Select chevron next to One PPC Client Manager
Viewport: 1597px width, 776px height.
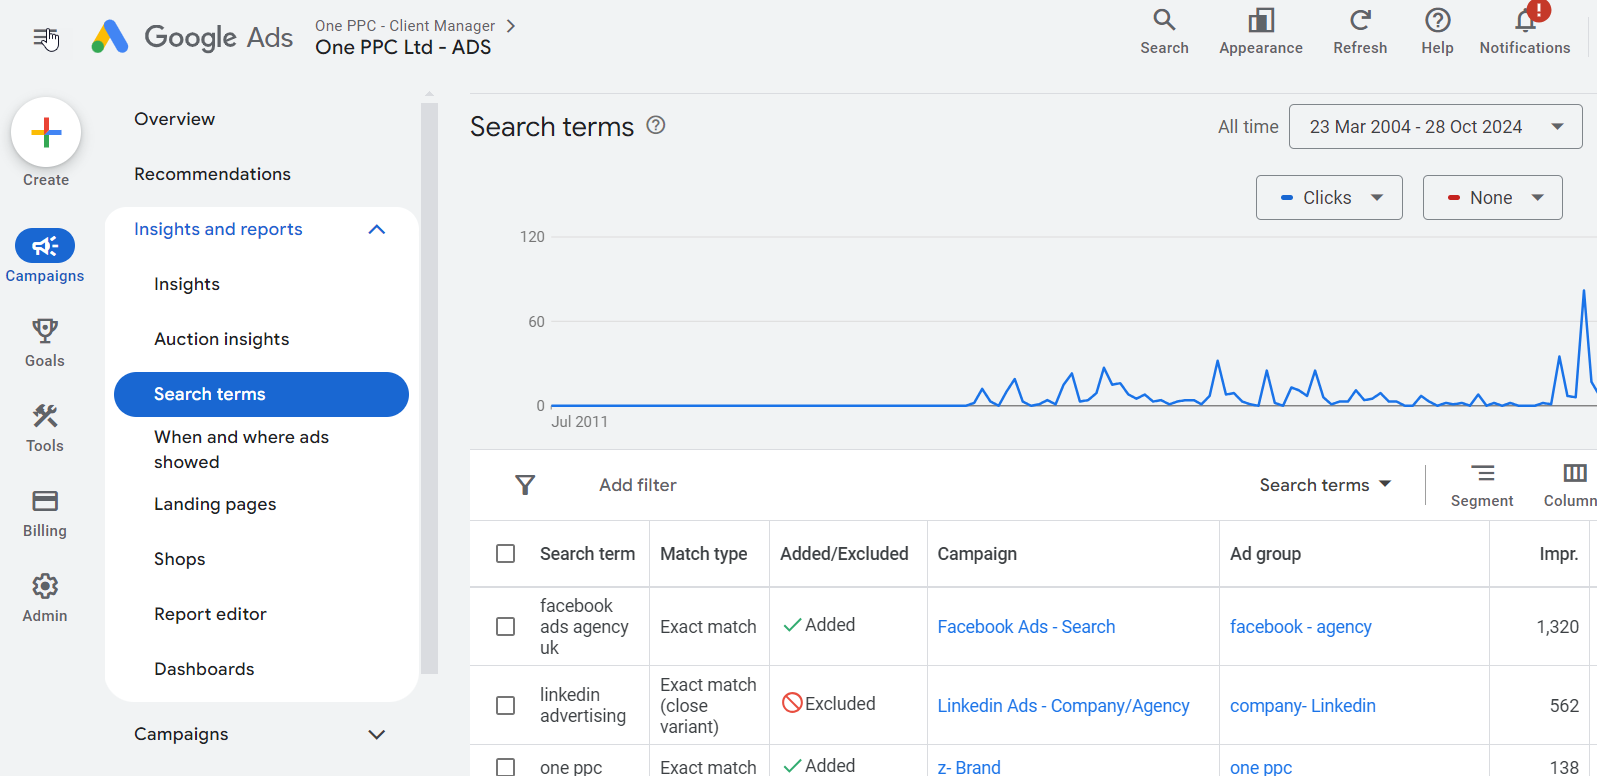511,26
